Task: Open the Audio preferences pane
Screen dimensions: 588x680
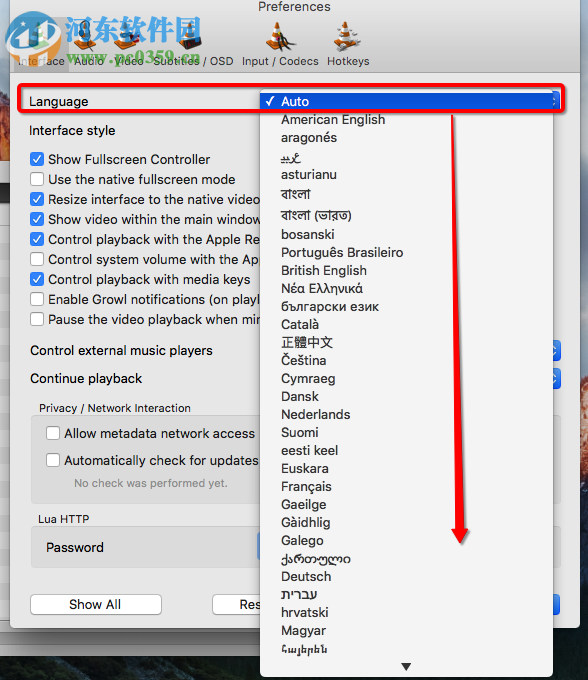Action: coord(88,44)
